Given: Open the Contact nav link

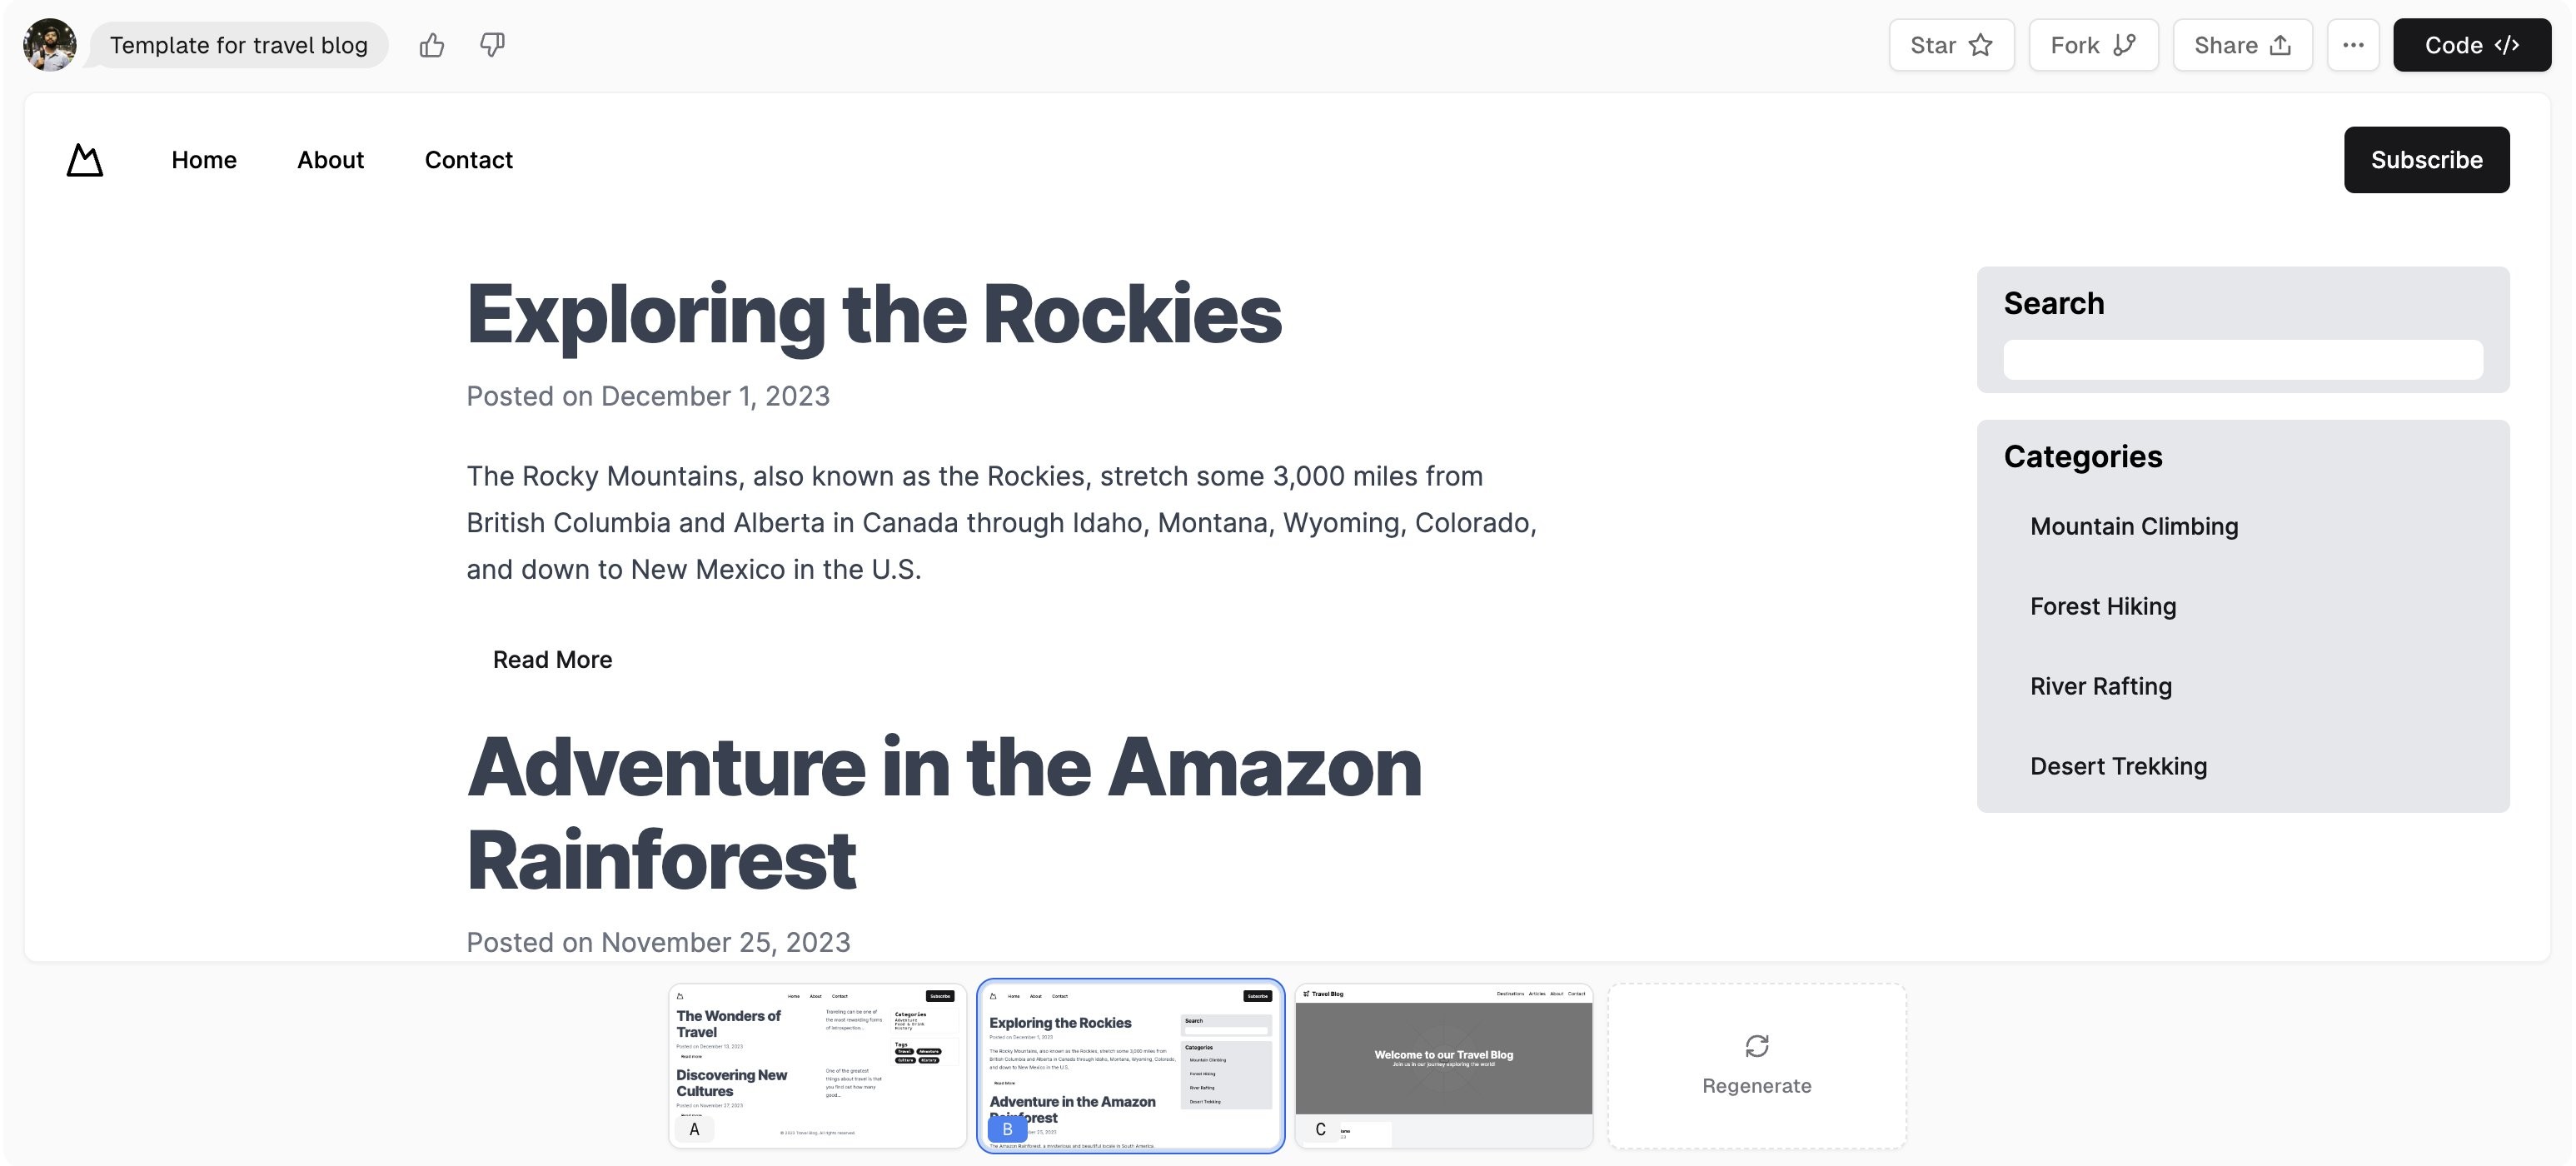Looking at the screenshot, I should coord(468,160).
